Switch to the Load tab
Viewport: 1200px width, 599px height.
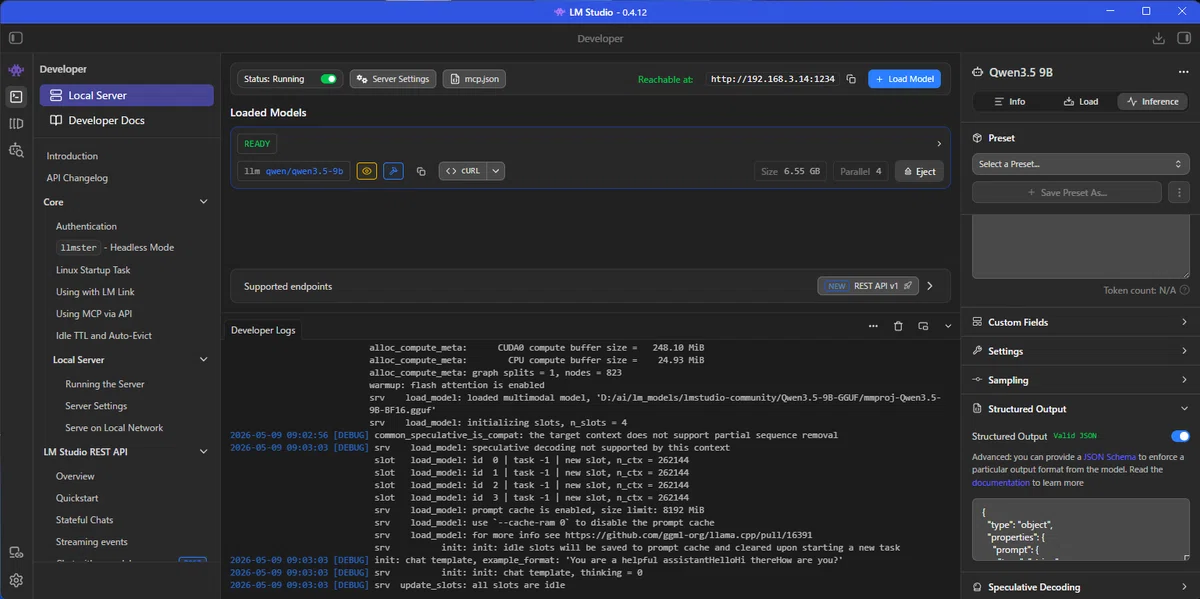click(x=1080, y=101)
